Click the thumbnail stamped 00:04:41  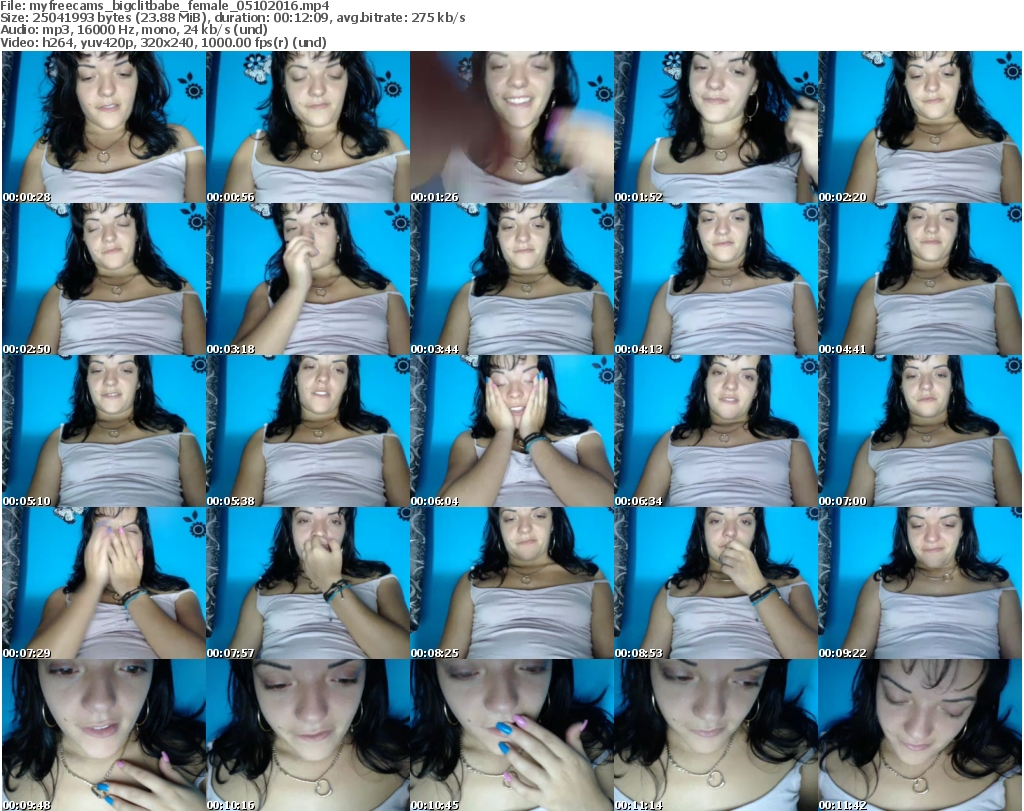point(920,279)
